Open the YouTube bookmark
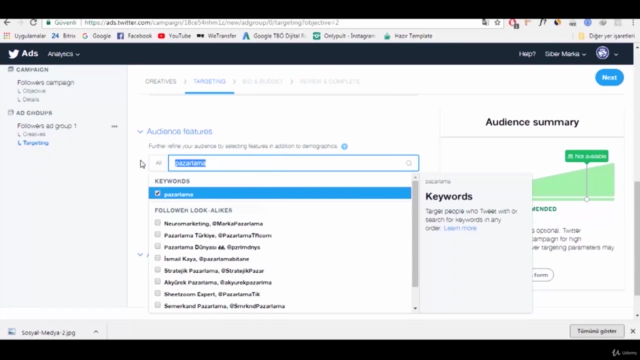The image size is (640, 360). (174, 36)
